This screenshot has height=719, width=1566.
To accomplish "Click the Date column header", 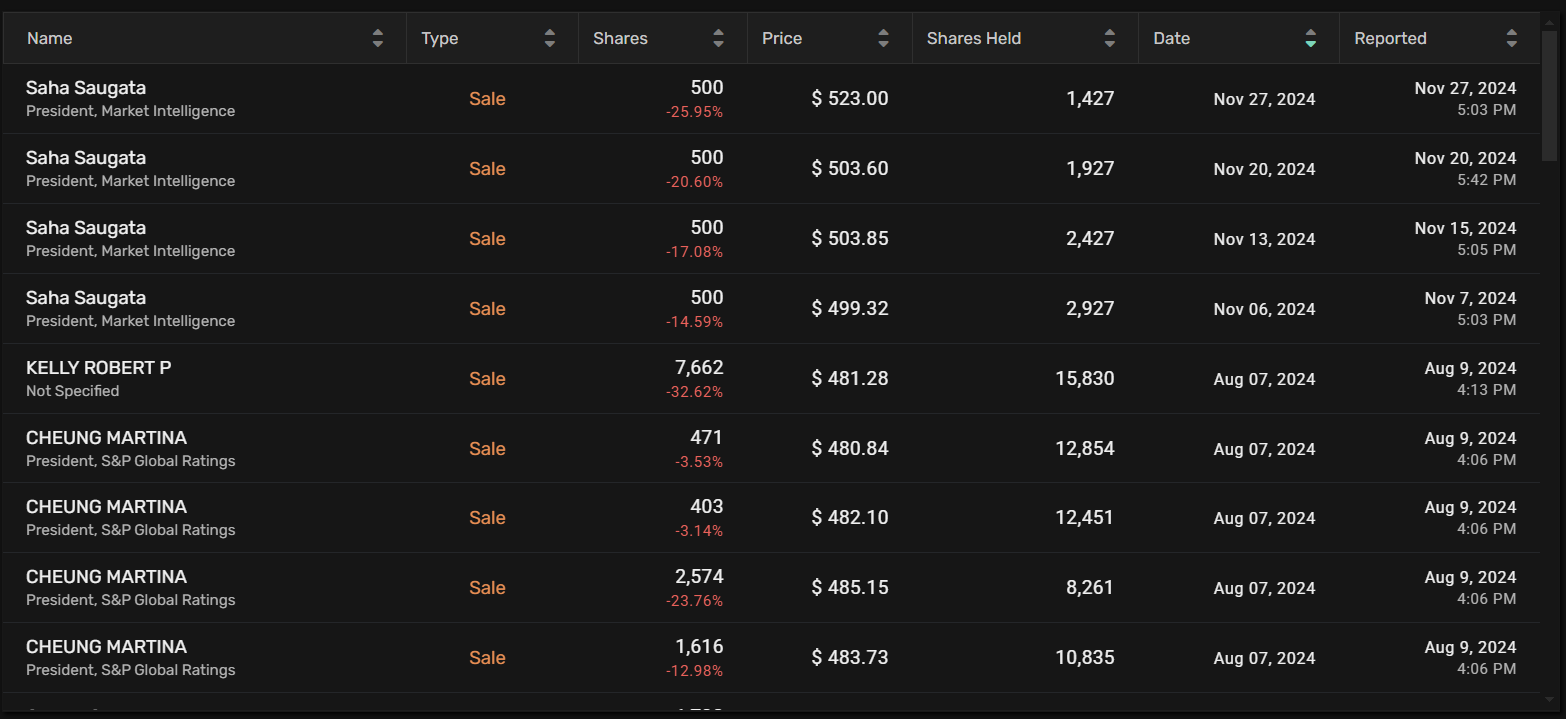I will pyautogui.click(x=1239, y=38).
